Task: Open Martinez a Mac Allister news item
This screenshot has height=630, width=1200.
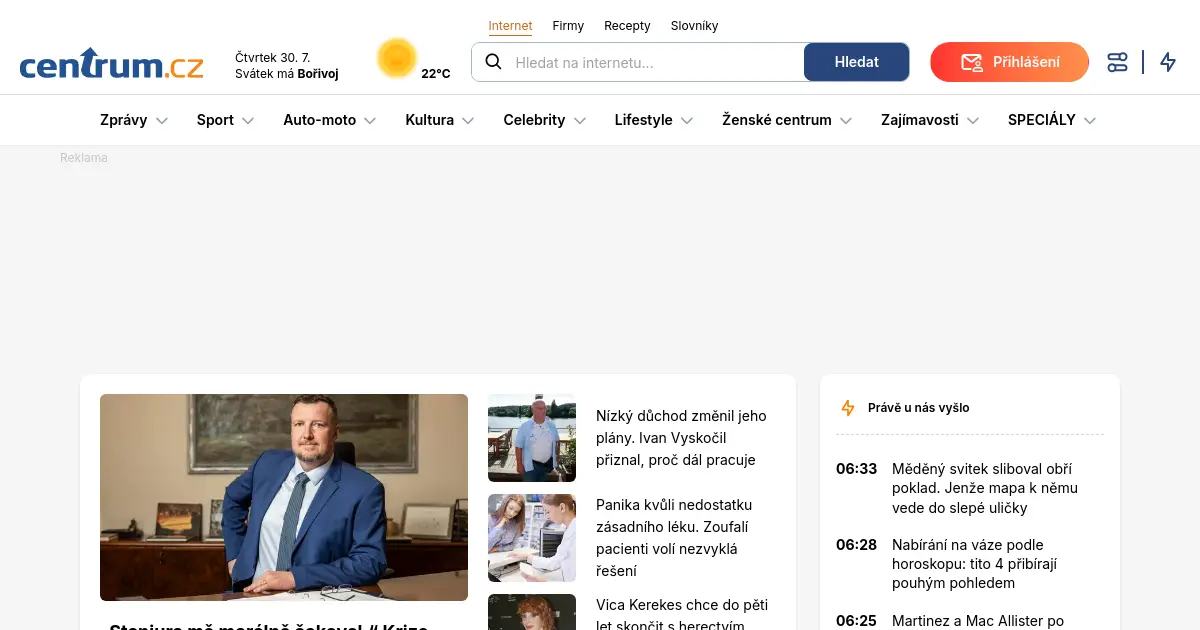Action: 978,621
